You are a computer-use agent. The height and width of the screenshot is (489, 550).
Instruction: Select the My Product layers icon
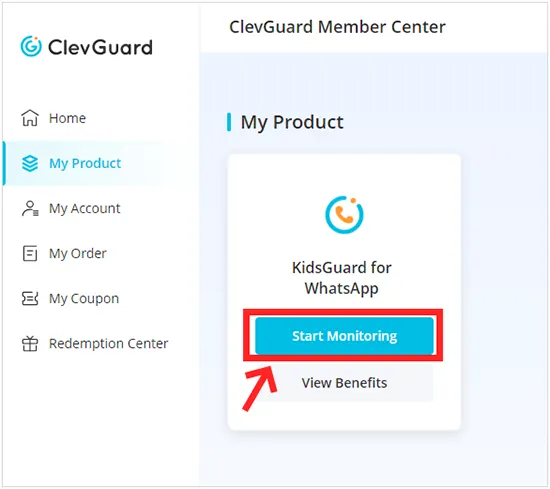pyautogui.click(x=30, y=163)
